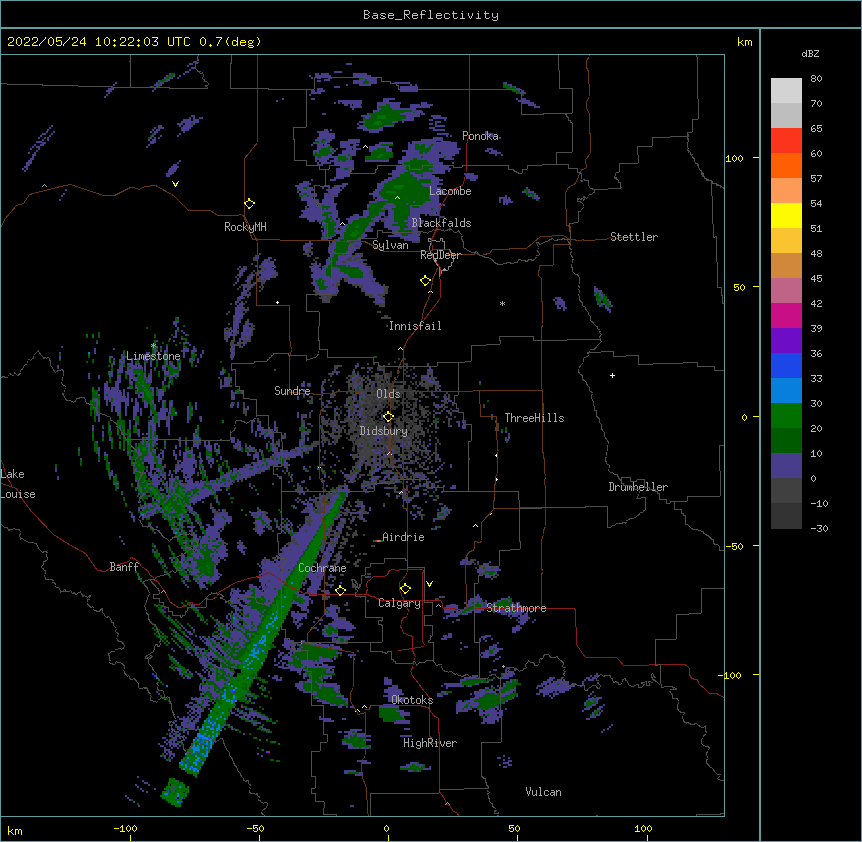The image size is (862, 842).
Task: Select the Lacombe label
Action: (450, 191)
